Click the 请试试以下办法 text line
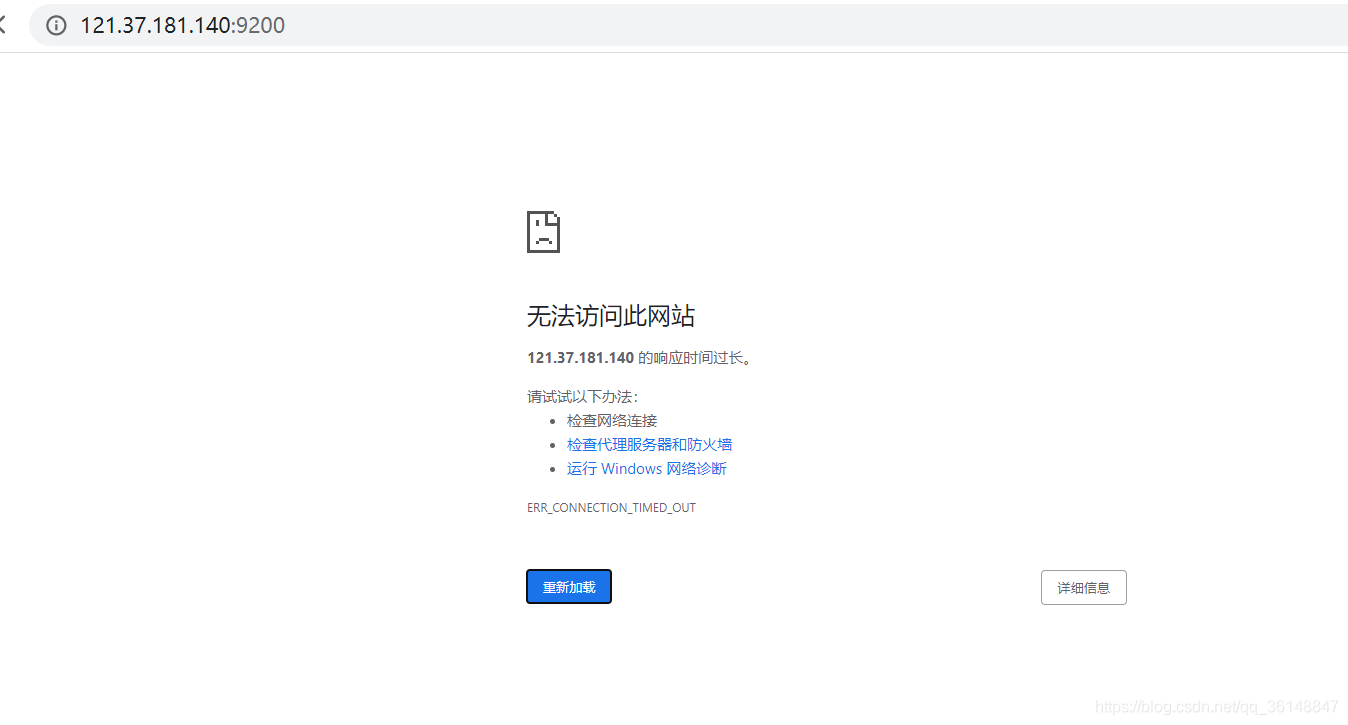The height and width of the screenshot is (725, 1348). click(x=582, y=397)
